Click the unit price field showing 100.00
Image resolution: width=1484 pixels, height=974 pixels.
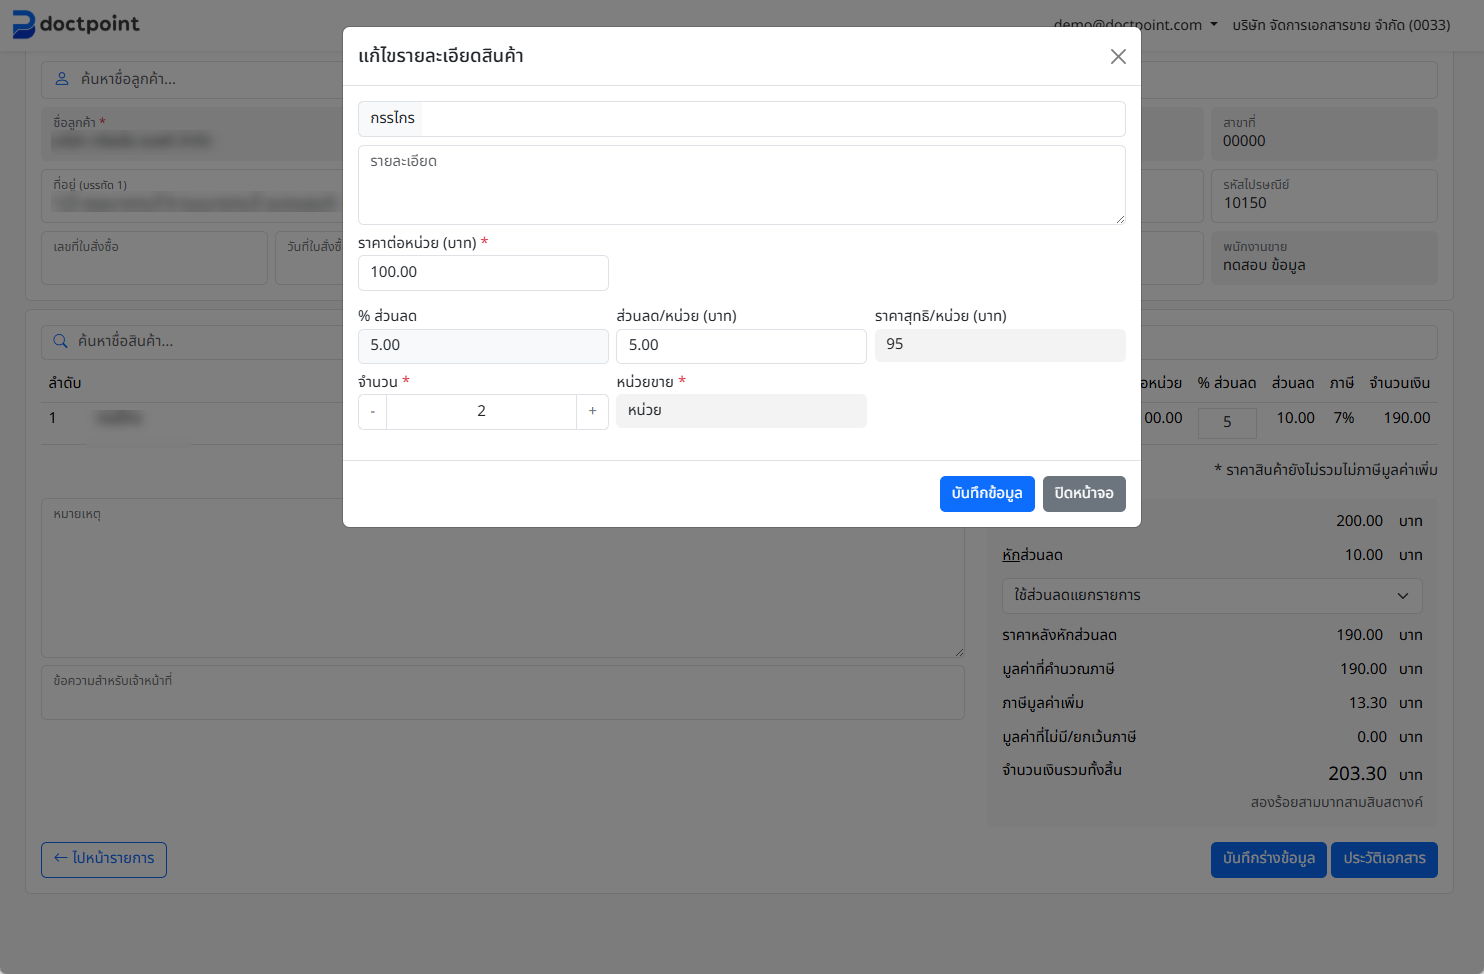tap(483, 273)
